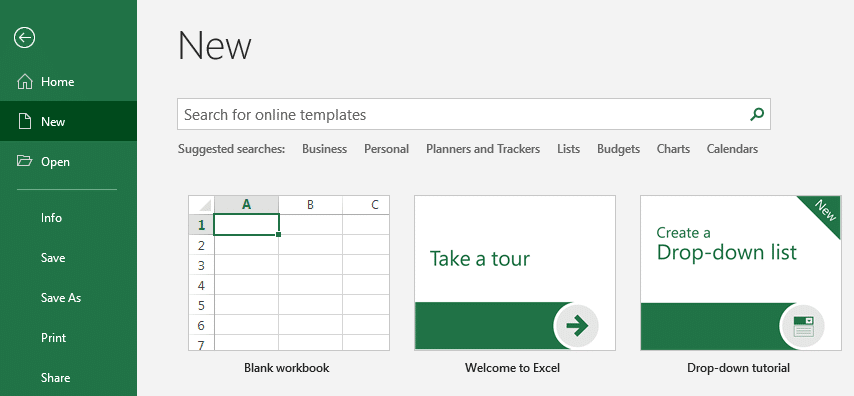Click the back arrow circle icon

tap(25, 38)
